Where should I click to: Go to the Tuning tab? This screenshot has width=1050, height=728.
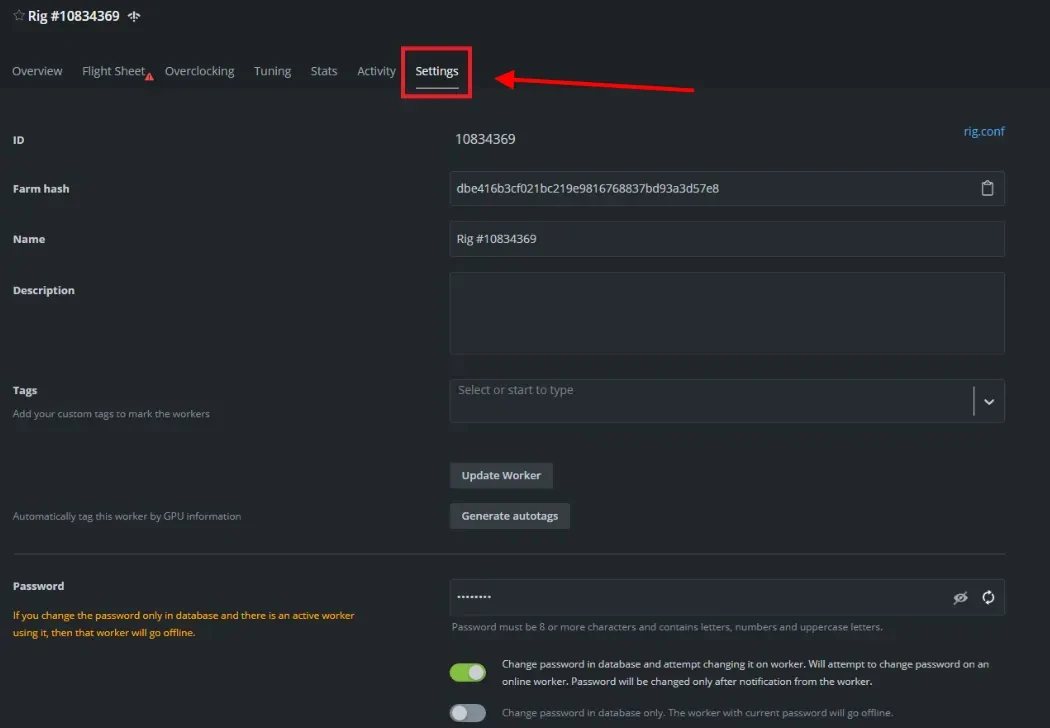[x=272, y=71]
